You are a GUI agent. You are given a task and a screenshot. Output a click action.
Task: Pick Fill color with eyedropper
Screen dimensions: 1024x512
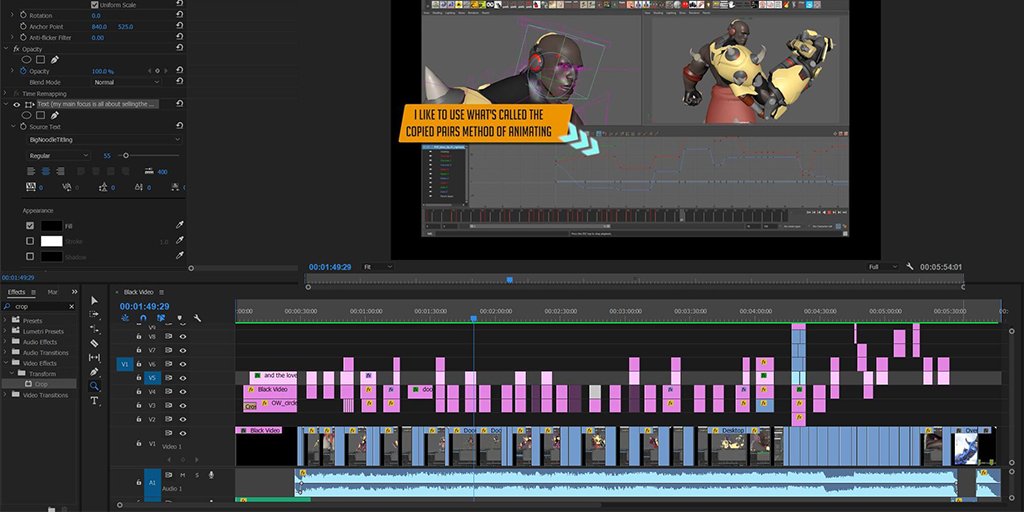click(x=180, y=225)
